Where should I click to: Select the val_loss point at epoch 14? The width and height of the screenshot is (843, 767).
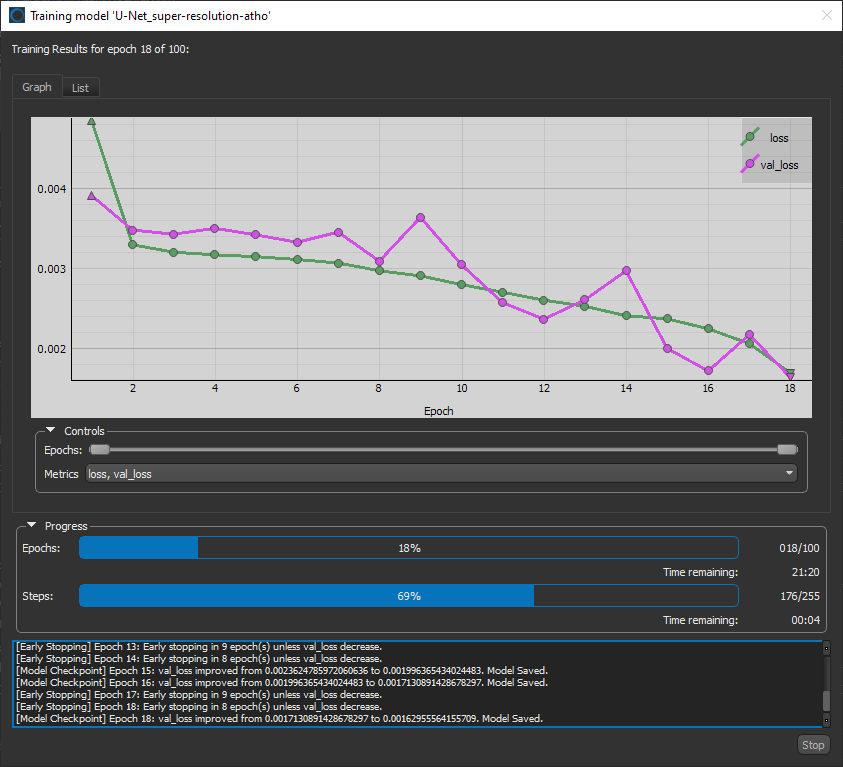coord(626,270)
